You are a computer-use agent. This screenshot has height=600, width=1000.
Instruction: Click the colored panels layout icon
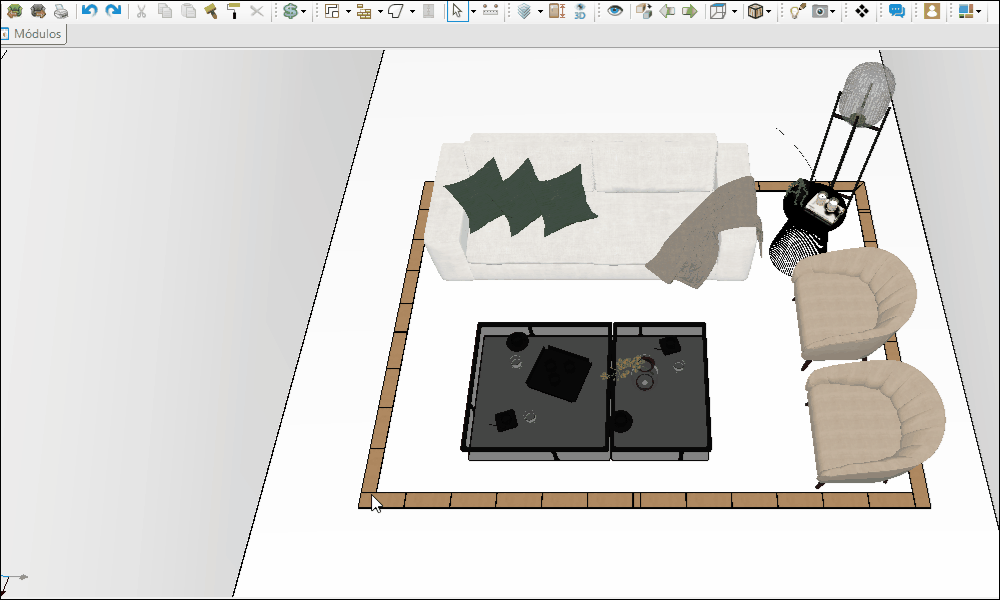pyautogui.click(x=966, y=11)
